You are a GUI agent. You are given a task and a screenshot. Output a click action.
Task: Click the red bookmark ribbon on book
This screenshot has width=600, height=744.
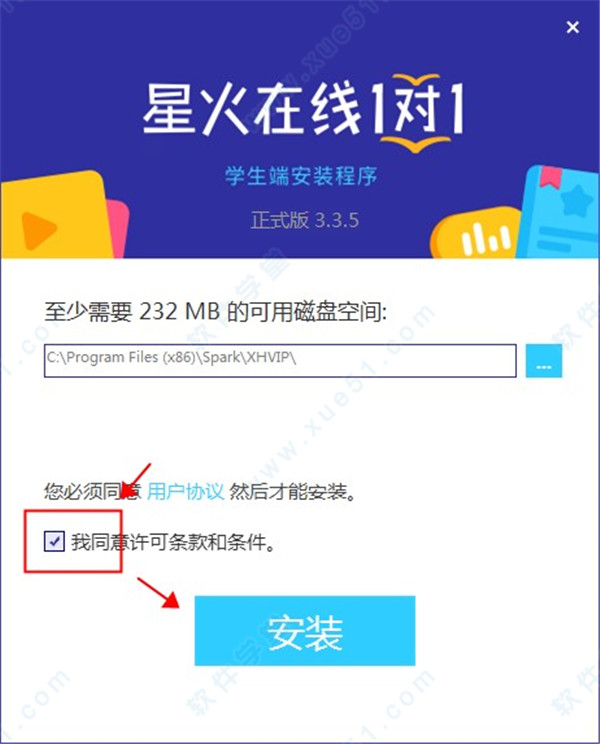(550, 179)
